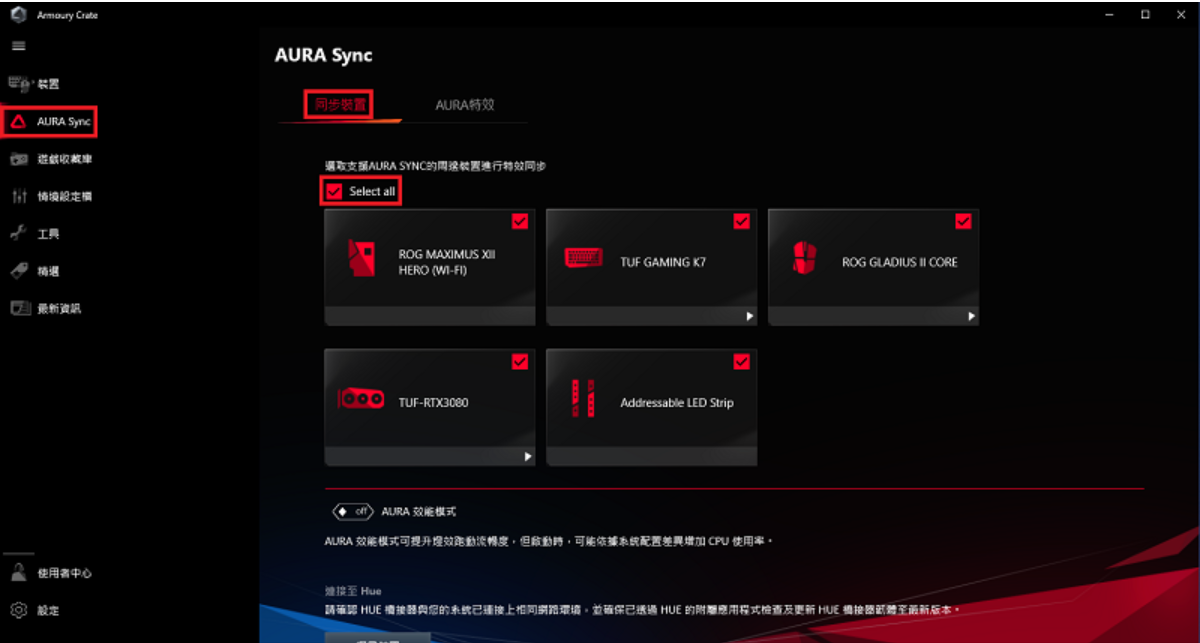This screenshot has width=1200, height=643.
Task: Click the TUF GAMING K7 keyboard icon
Action: click(583, 259)
